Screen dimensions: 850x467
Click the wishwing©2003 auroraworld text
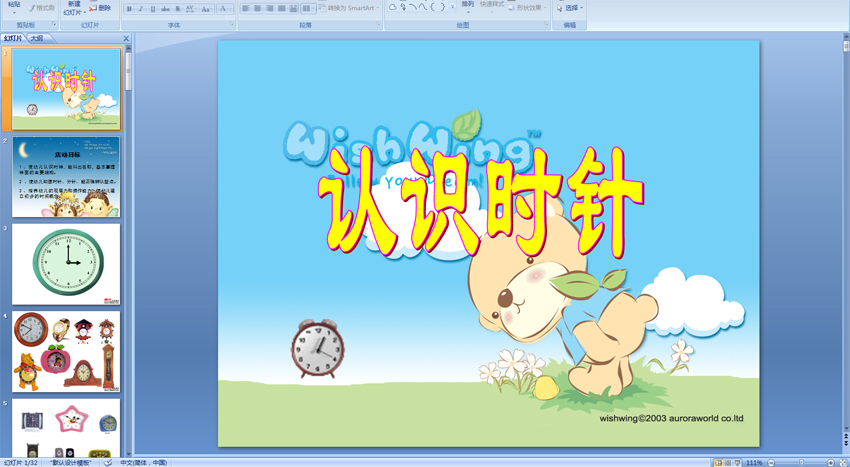pos(671,418)
